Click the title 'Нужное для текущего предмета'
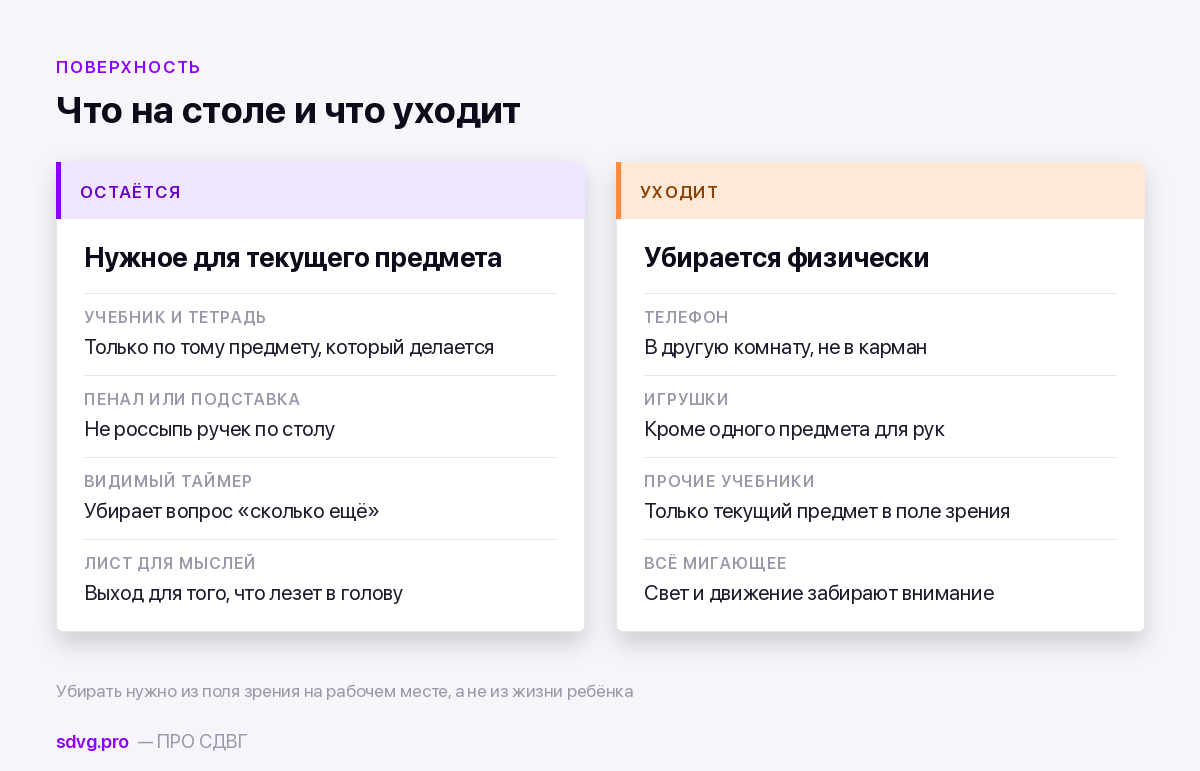The image size is (1200, 771). click(293, 258)
